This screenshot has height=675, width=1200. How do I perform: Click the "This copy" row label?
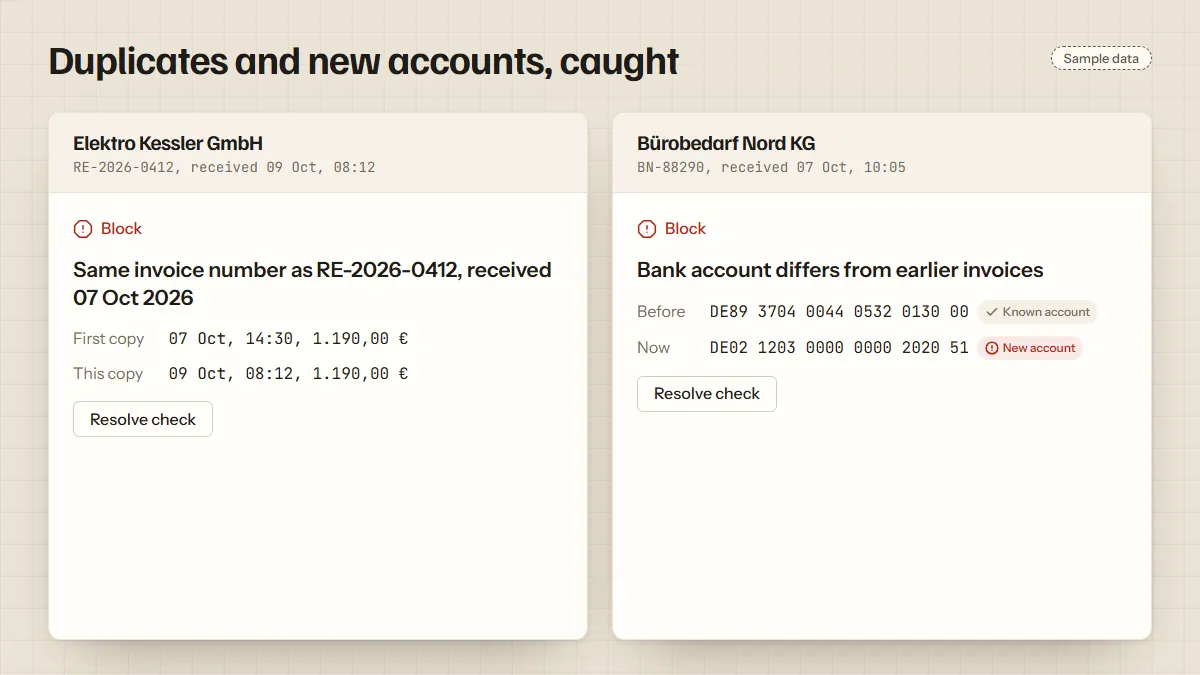[108, 374]
